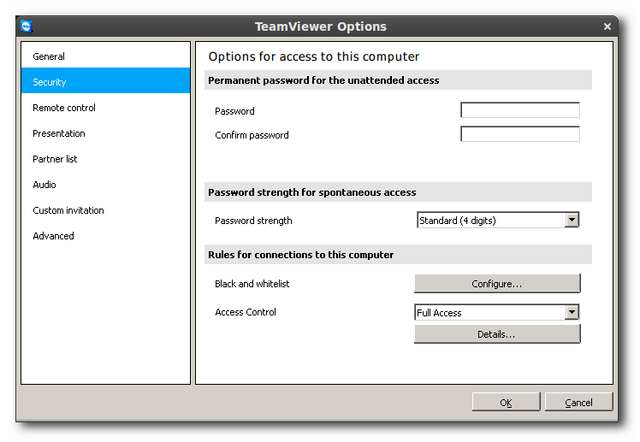This screenshot has height=442, width=640.
Task: Click Access Control dropdown arrow
Action: [x=572, y=312]
